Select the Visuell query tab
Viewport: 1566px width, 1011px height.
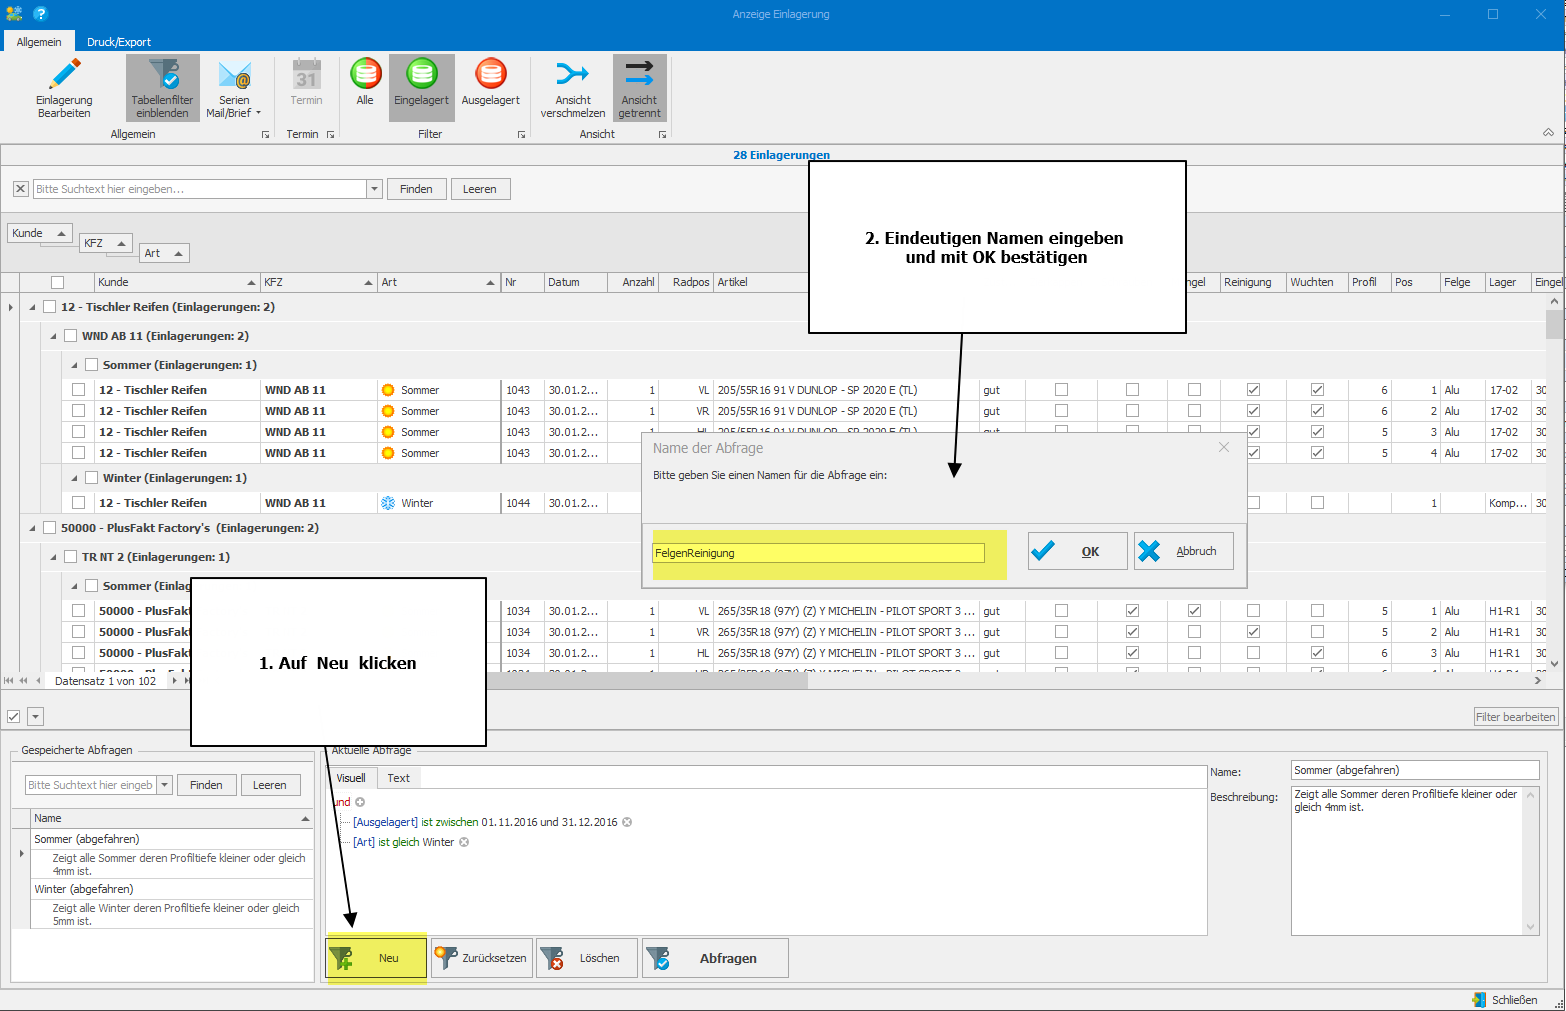[351, 778]
